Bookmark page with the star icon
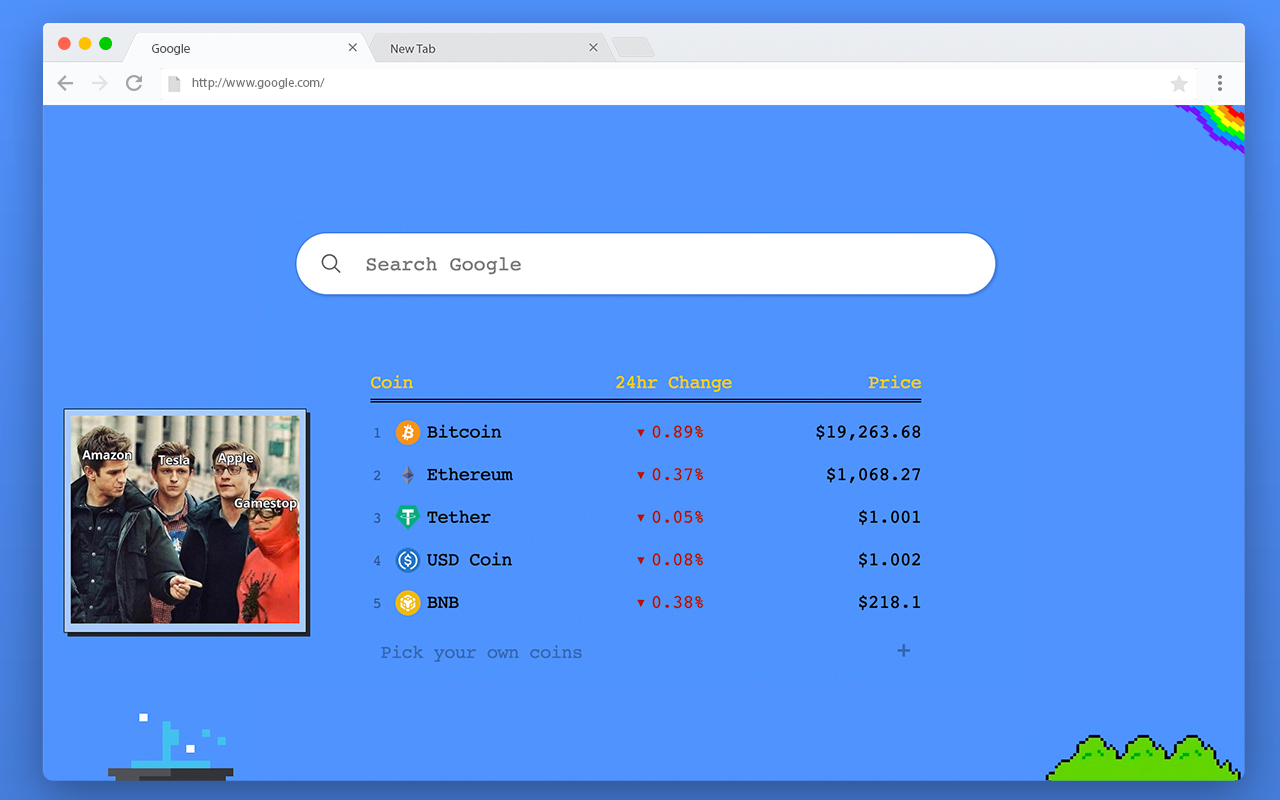Image resolution: width=1280 pixels, height=800 pixels. tap(1179, 84)
